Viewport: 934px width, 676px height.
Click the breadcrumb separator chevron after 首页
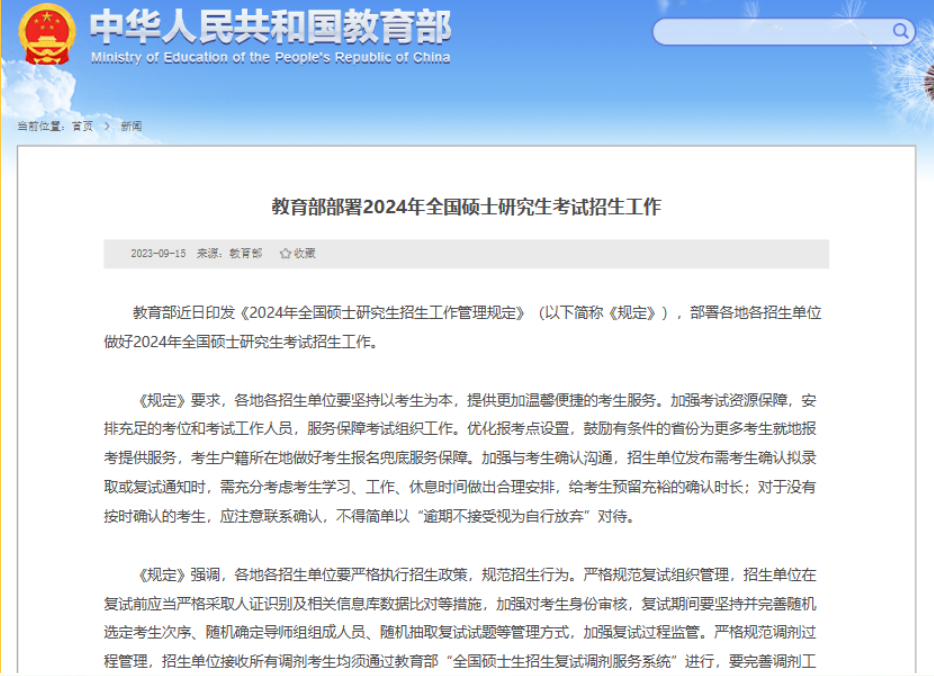click(106, 125)
